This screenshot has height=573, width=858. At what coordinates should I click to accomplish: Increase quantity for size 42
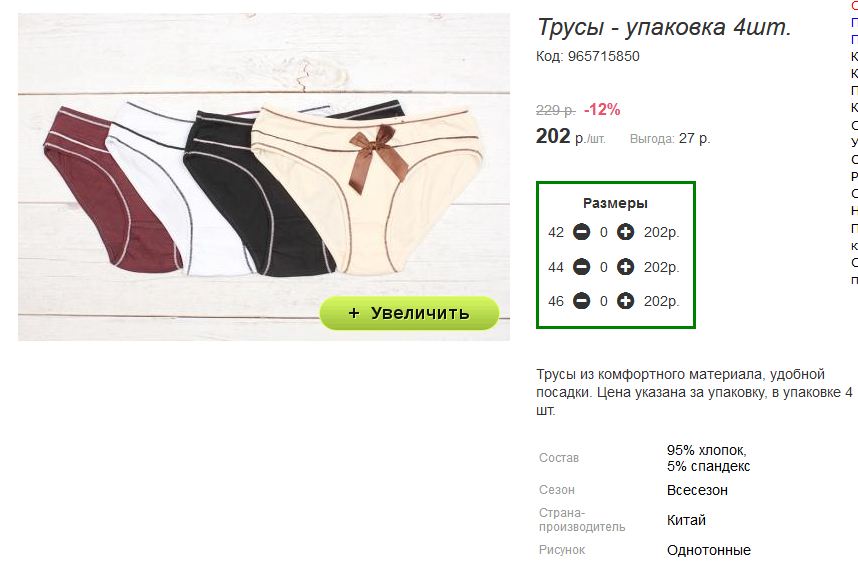pos(625,232)
